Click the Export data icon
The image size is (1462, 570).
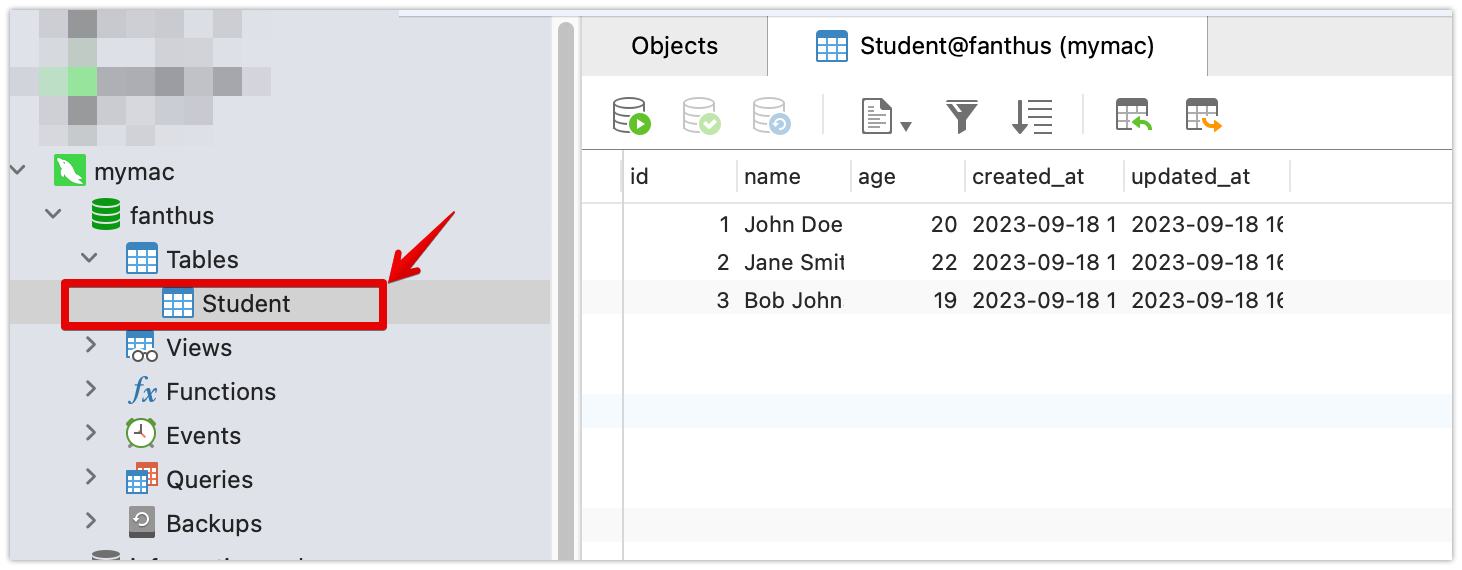click(1204, 116)
